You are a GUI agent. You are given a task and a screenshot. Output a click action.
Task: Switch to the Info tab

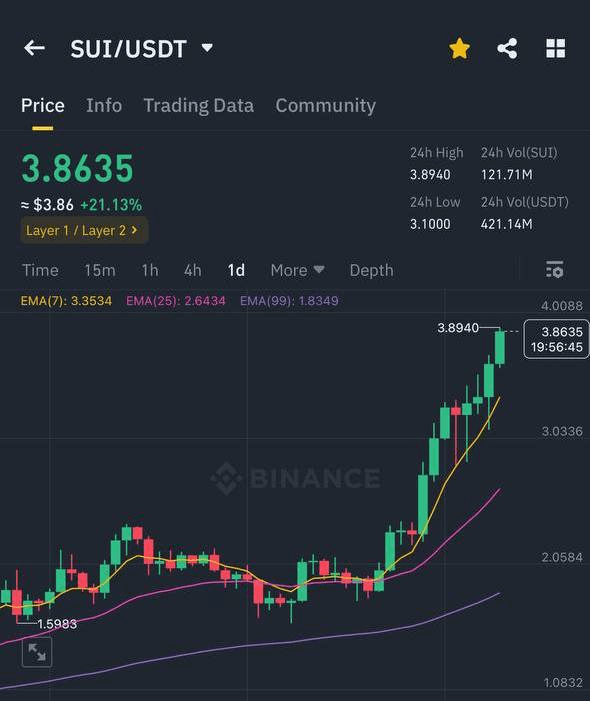pos(104,106)
